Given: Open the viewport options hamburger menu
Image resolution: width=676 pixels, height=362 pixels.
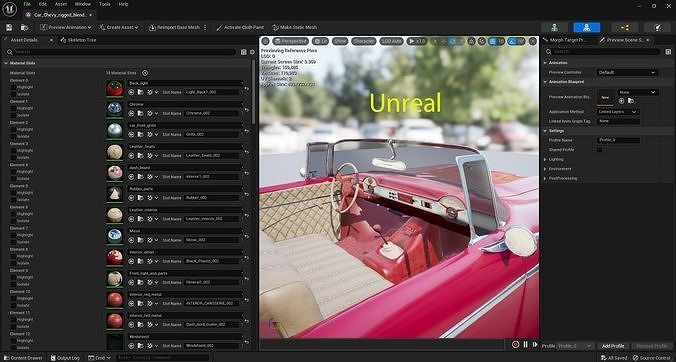Looking at the screenshot, I should [x=266, y=41].
